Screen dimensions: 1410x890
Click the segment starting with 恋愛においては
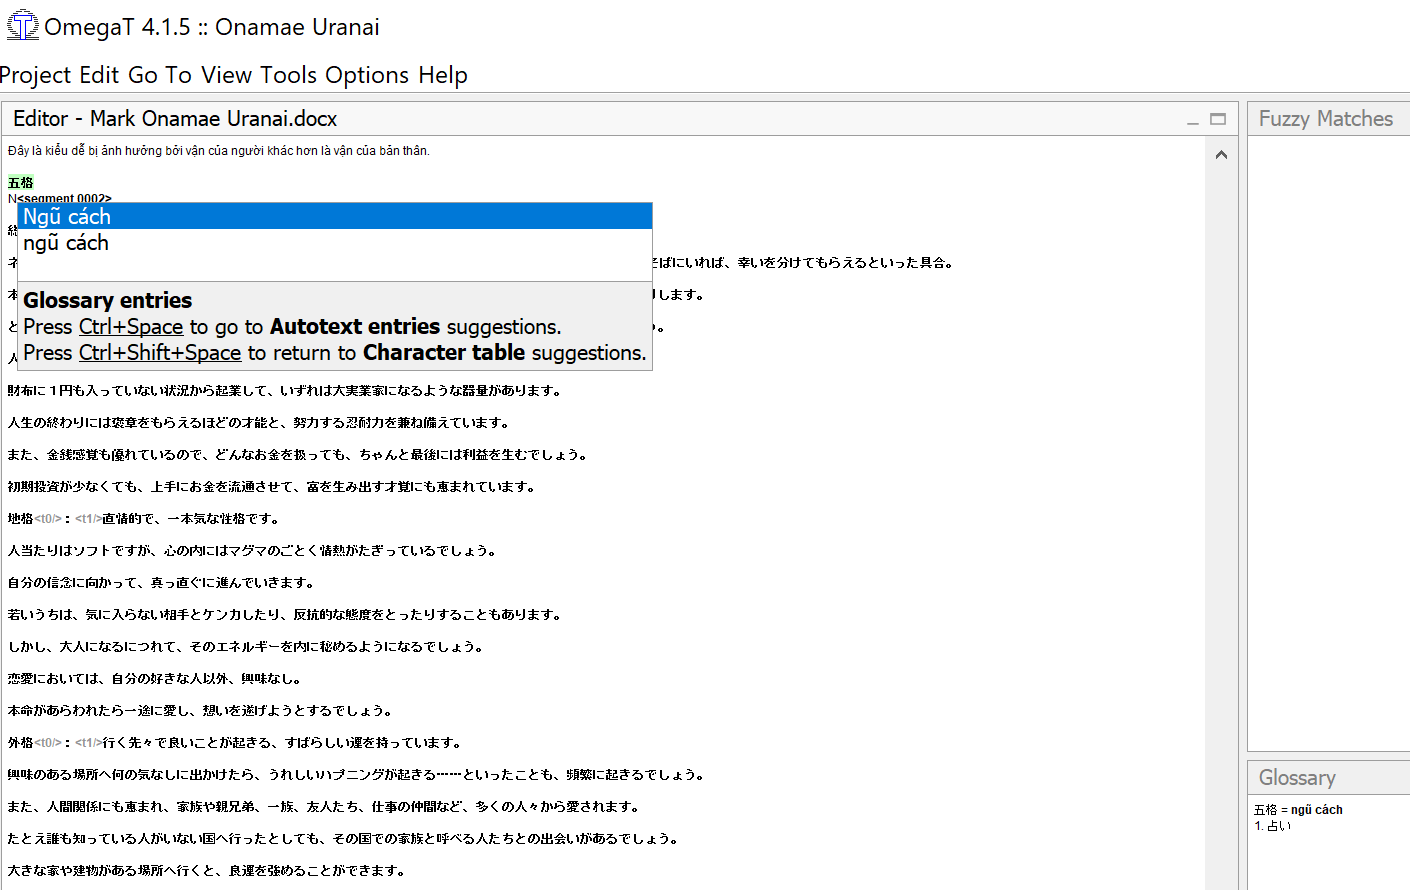click(x=154, y=679)
